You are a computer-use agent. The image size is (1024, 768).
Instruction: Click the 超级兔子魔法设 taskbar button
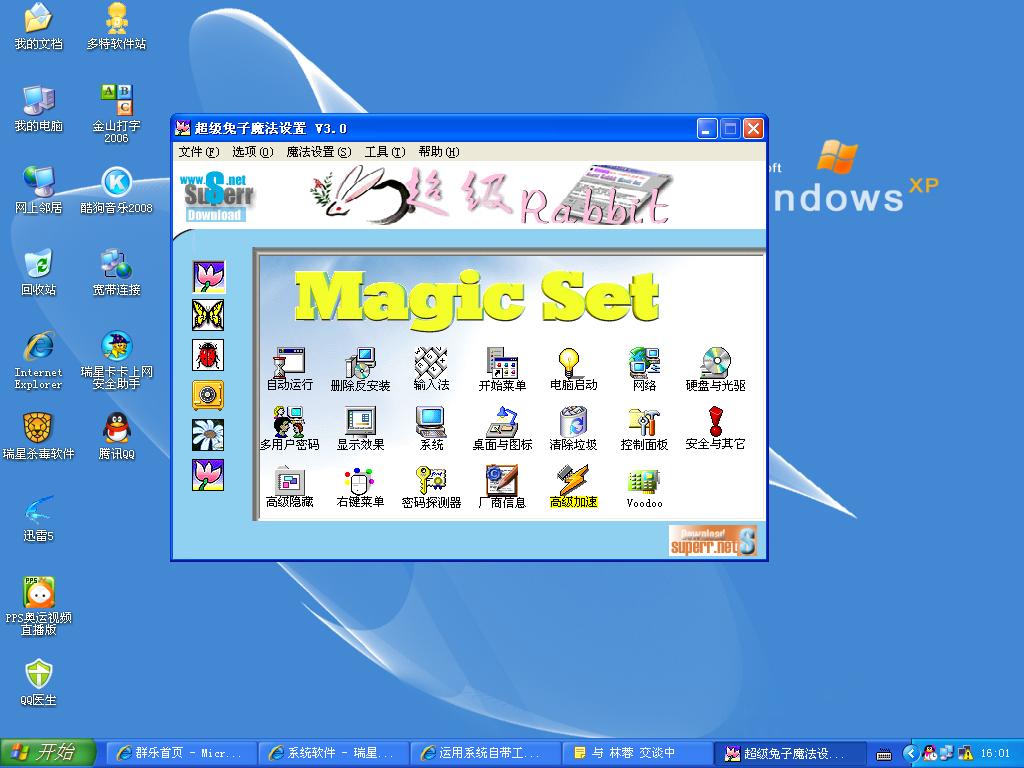tap(789, 753)
